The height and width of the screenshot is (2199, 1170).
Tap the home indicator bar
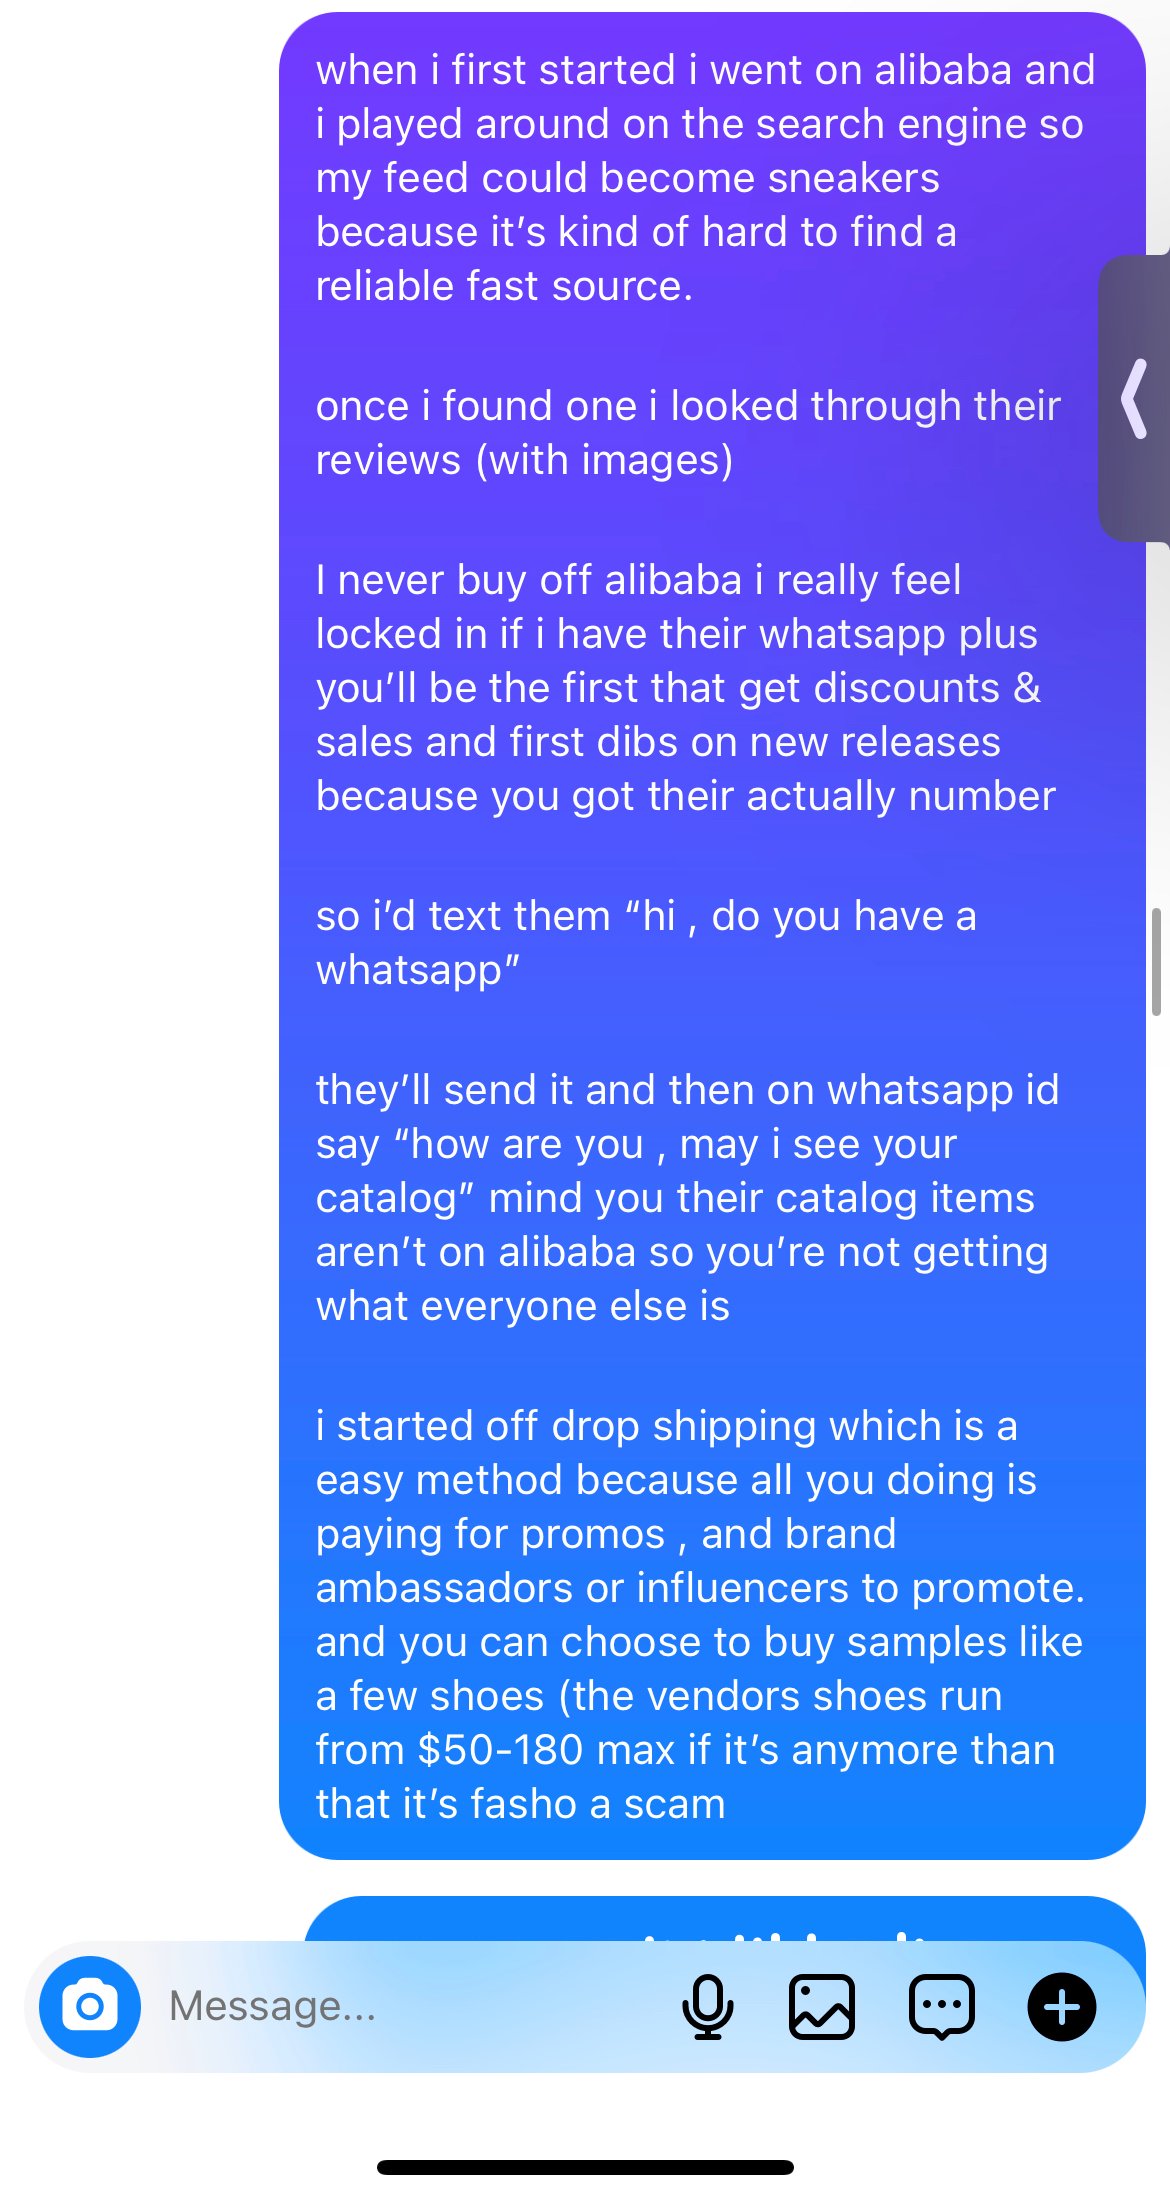coord(585,2167)
